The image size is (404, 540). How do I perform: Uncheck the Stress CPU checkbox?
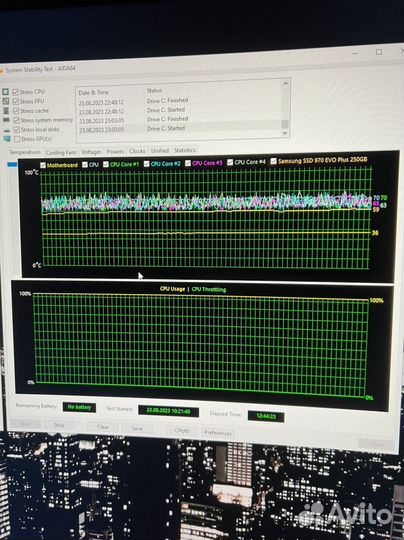click(15, 92)
